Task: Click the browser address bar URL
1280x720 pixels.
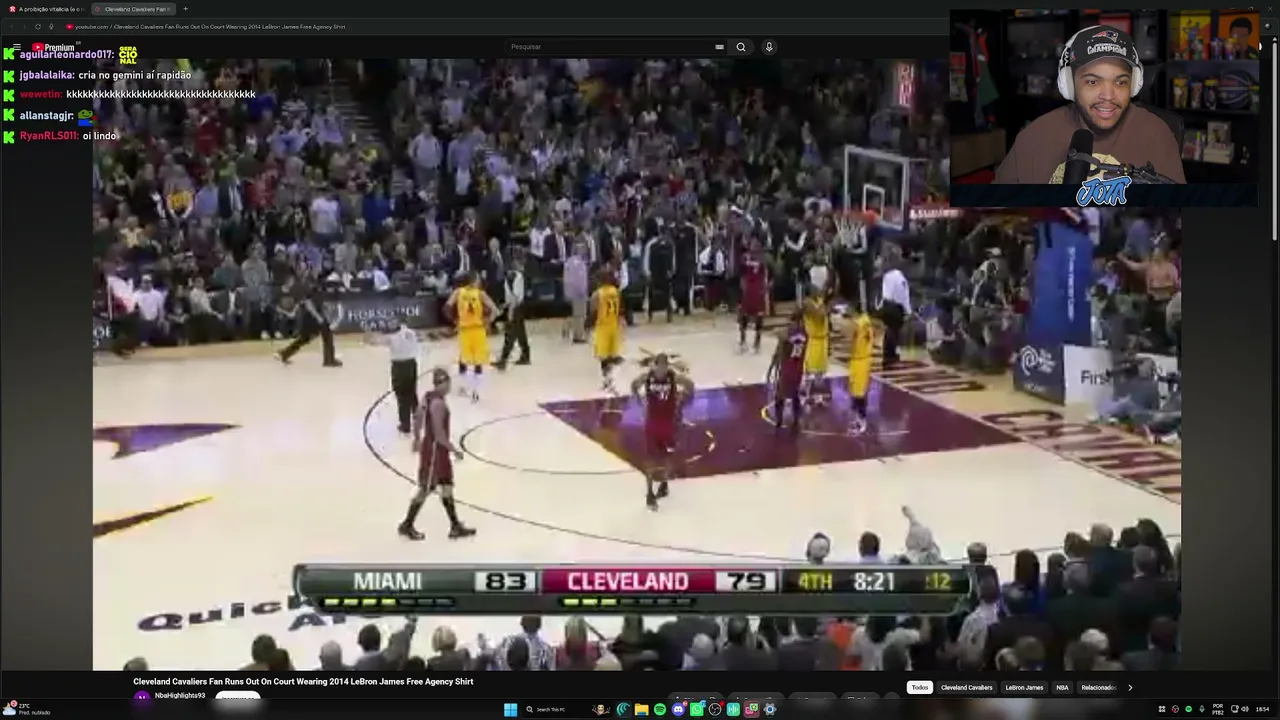Action: [210, 27]
